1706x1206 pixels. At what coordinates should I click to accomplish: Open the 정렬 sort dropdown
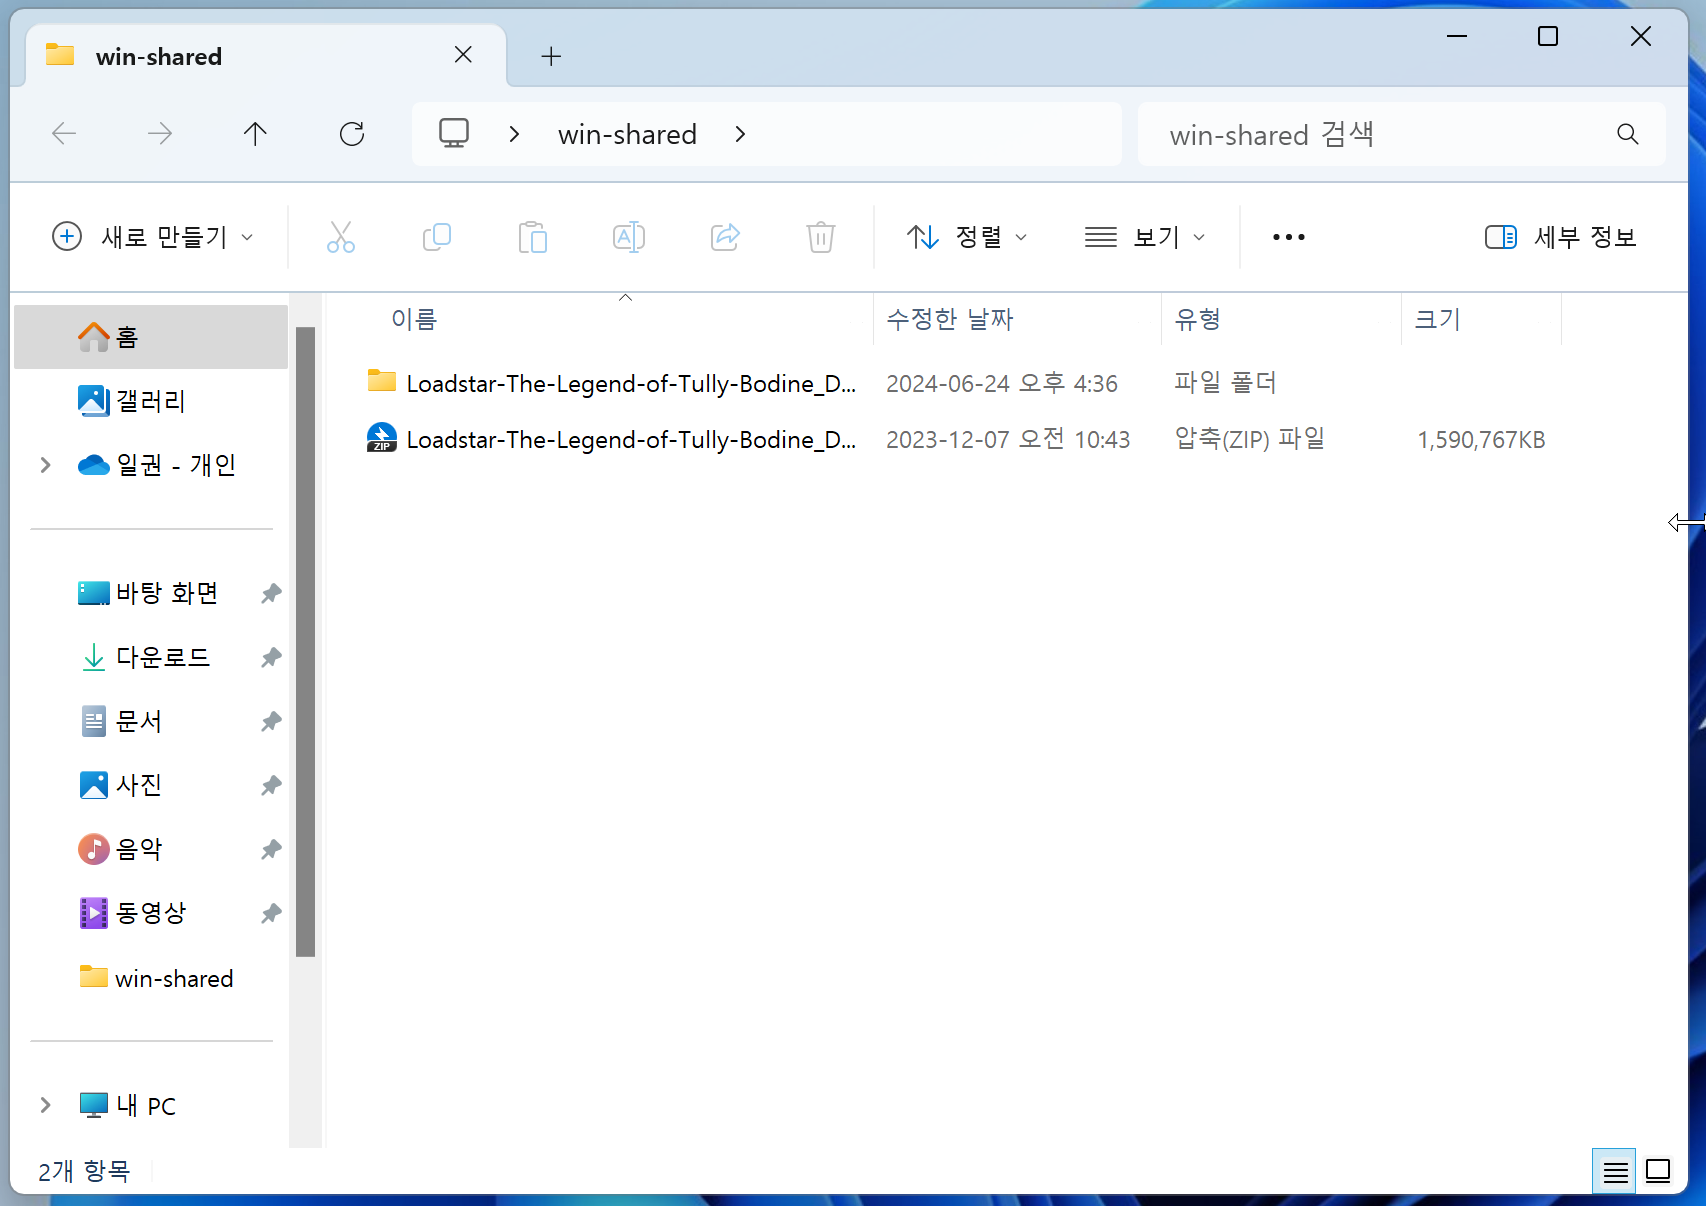(966, 237)
